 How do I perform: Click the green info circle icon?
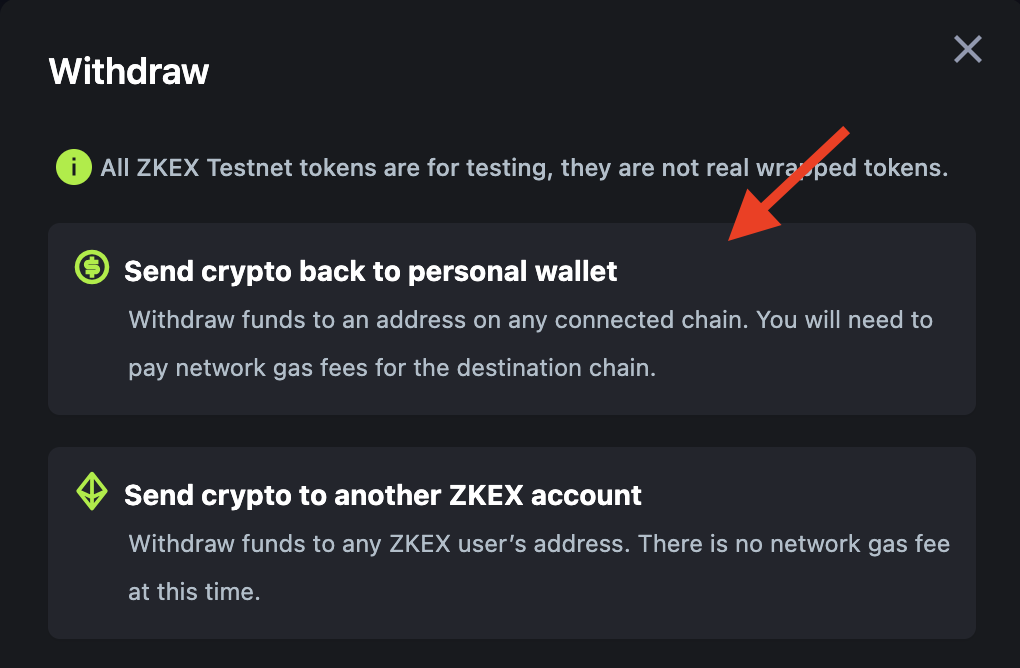coord(73,167)
